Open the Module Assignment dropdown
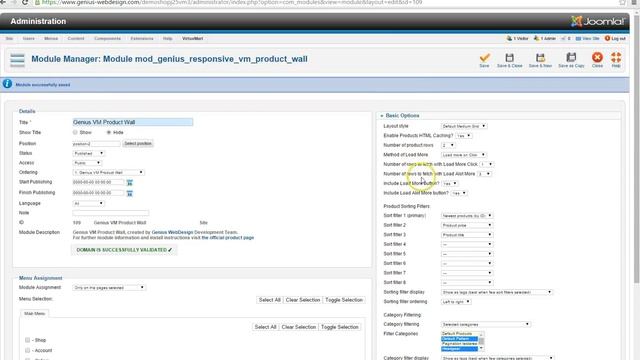Viewport: 640px width, 360px height. pos(109,288)
